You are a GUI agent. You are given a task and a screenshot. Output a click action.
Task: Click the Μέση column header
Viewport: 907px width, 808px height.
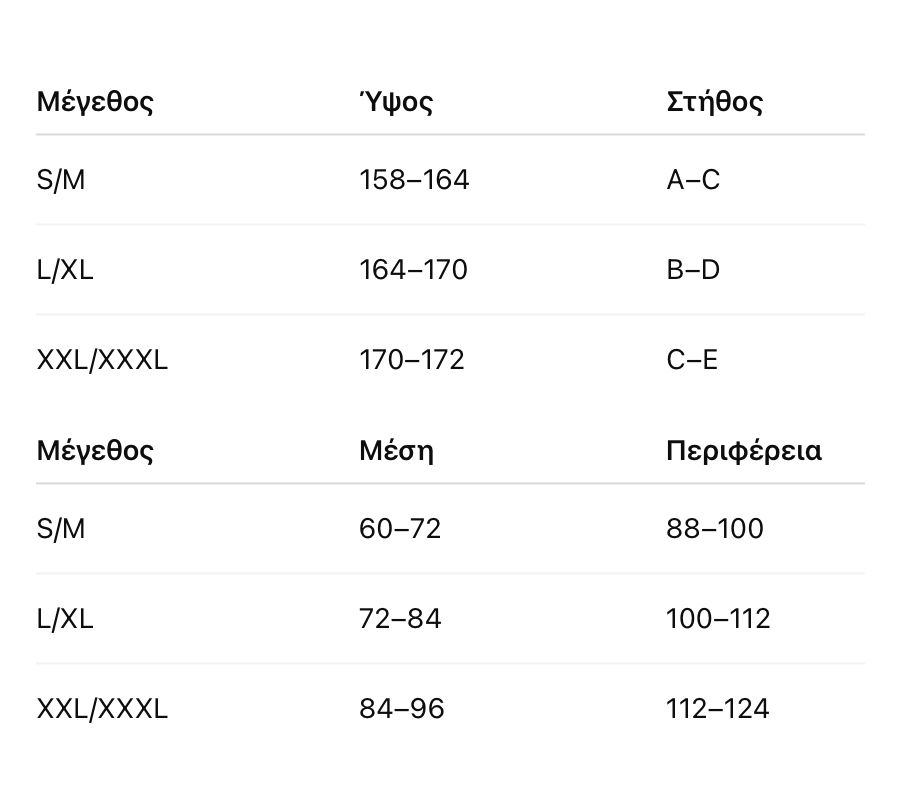pyautogui.click(x=396, y=451)
